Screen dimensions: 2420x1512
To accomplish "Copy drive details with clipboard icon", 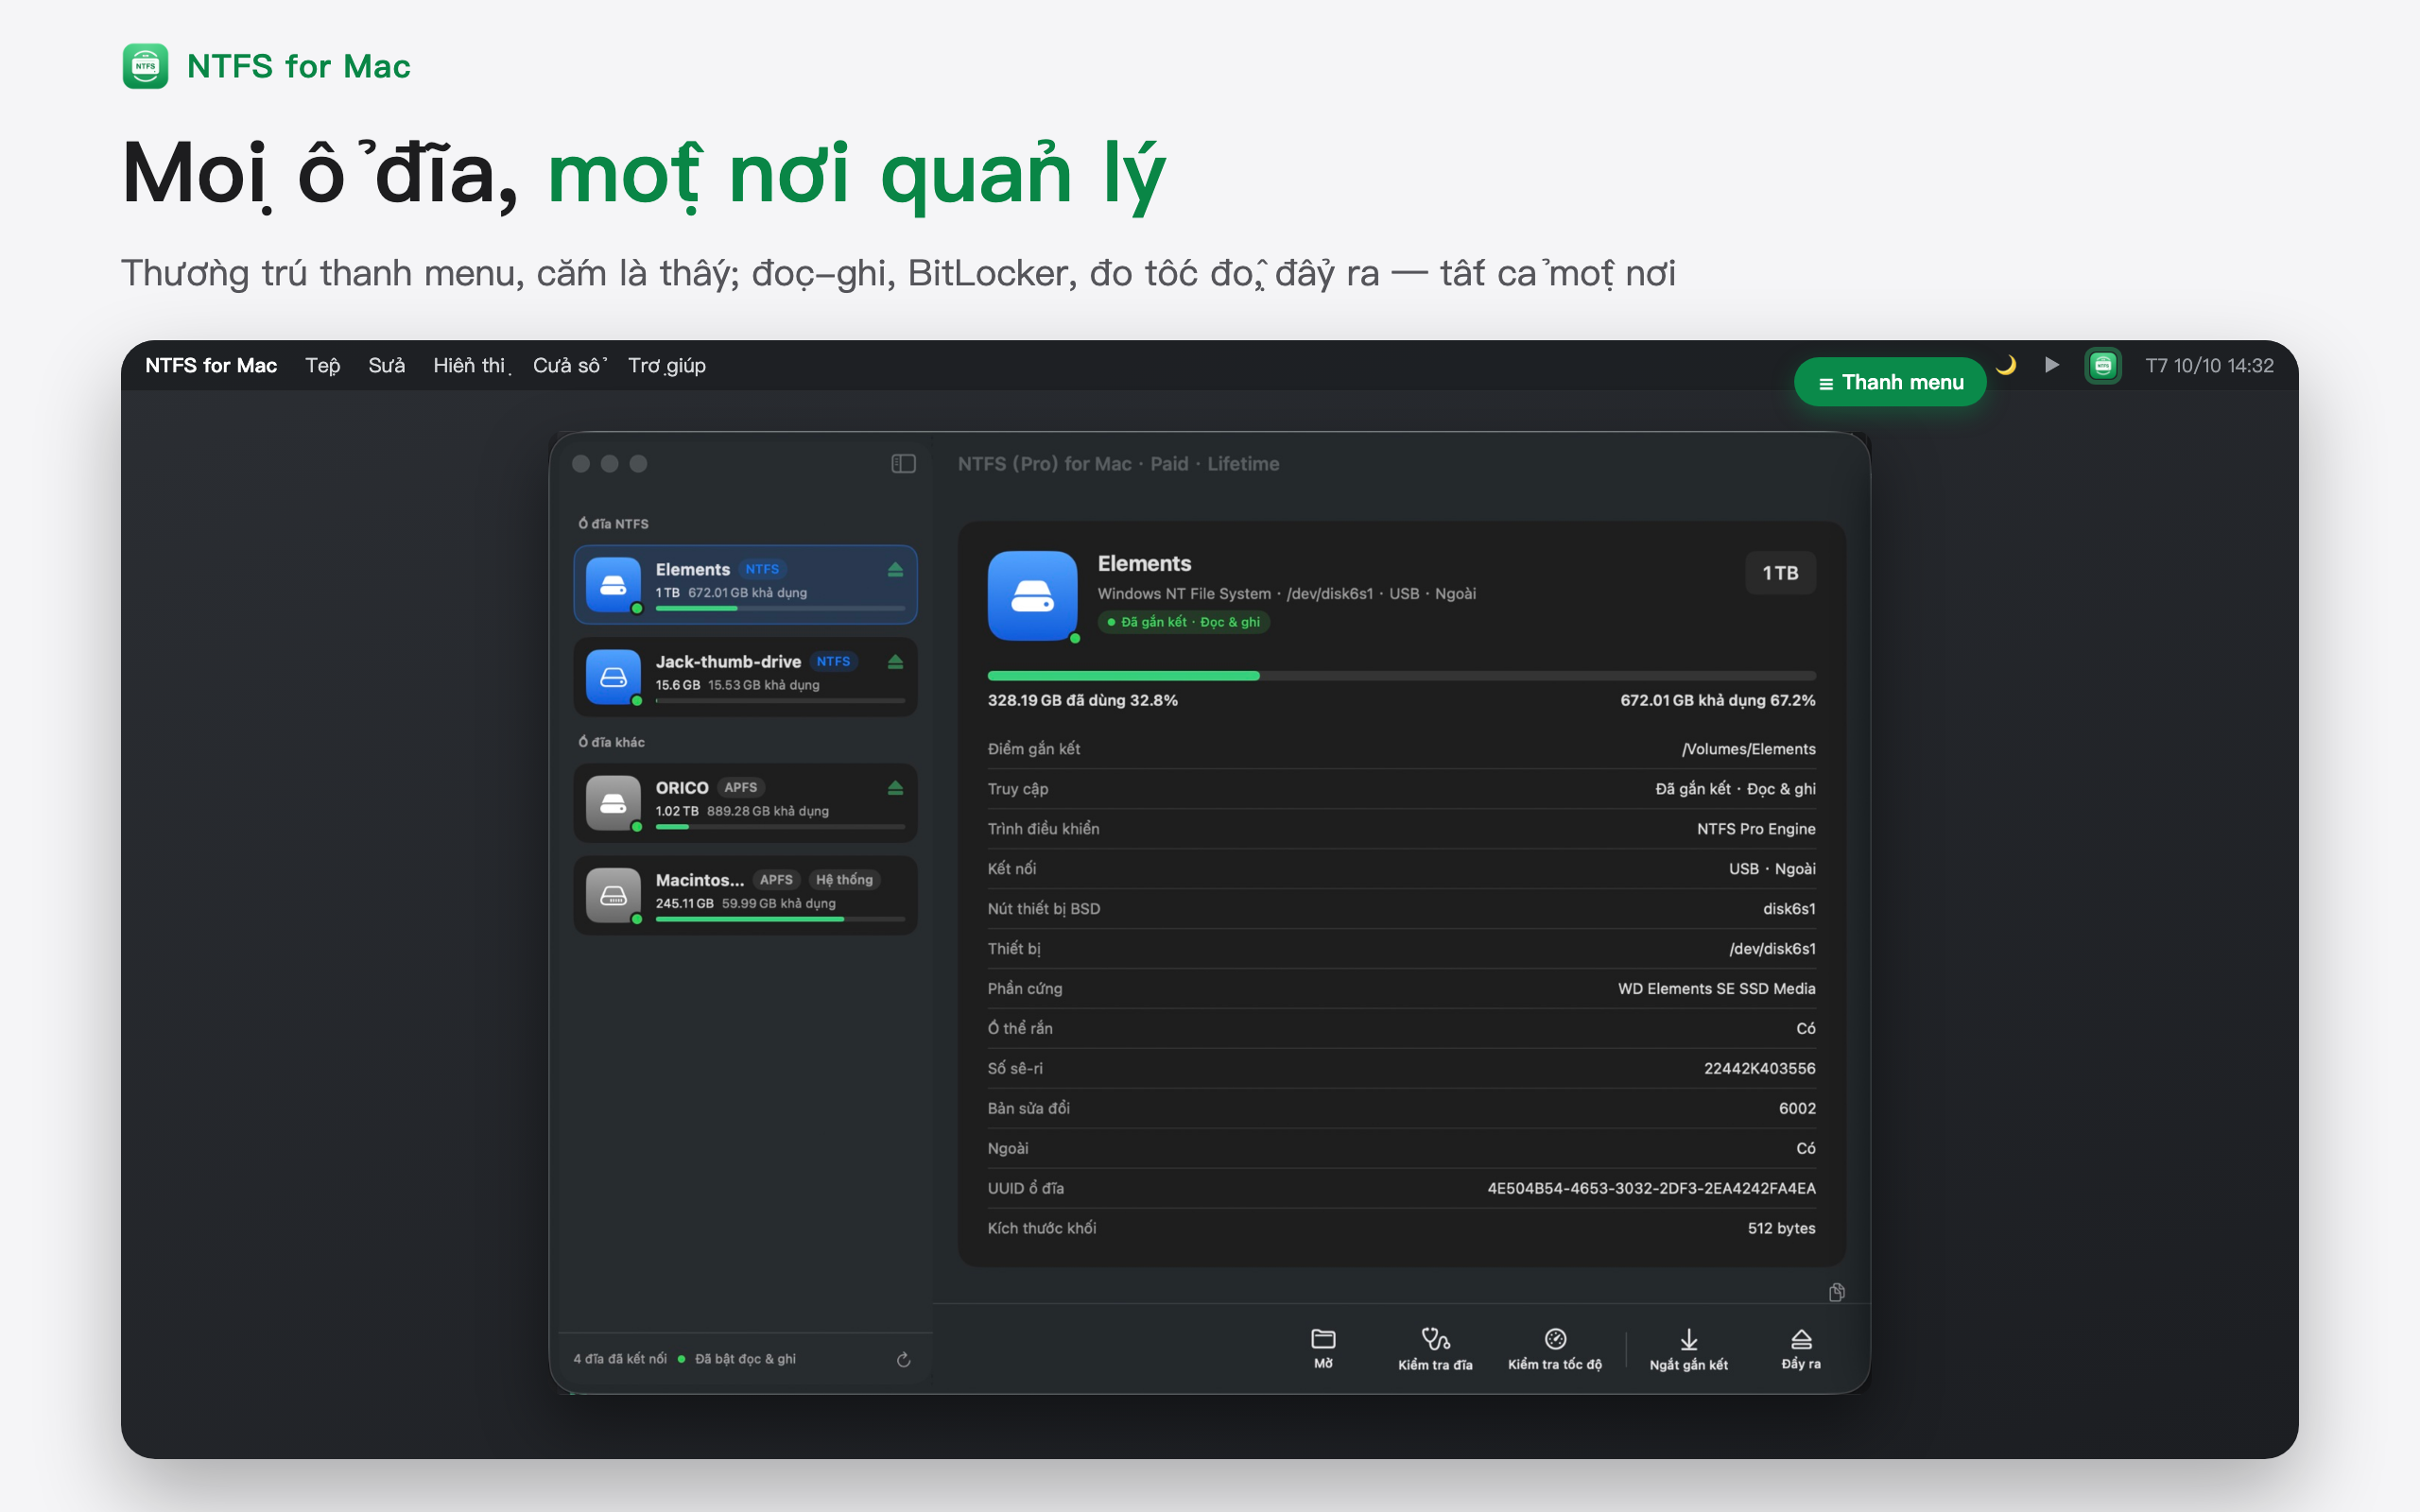I will pos(1837,1292).
